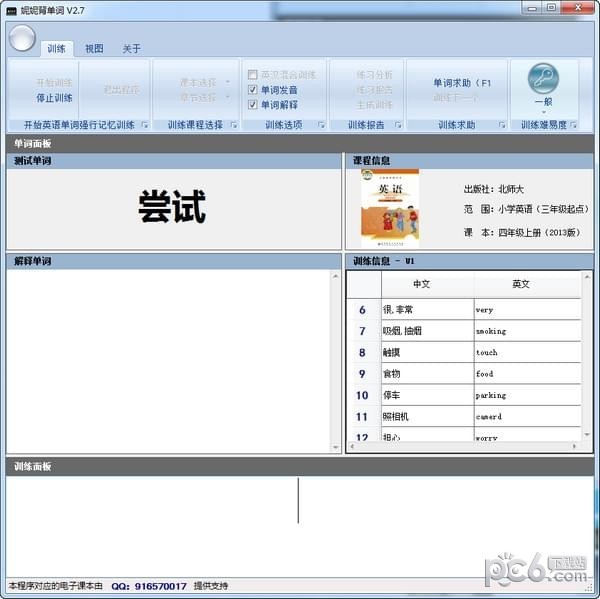Click the training panel text input area
Screen dimensions: 600x599
tap(300, 527)
